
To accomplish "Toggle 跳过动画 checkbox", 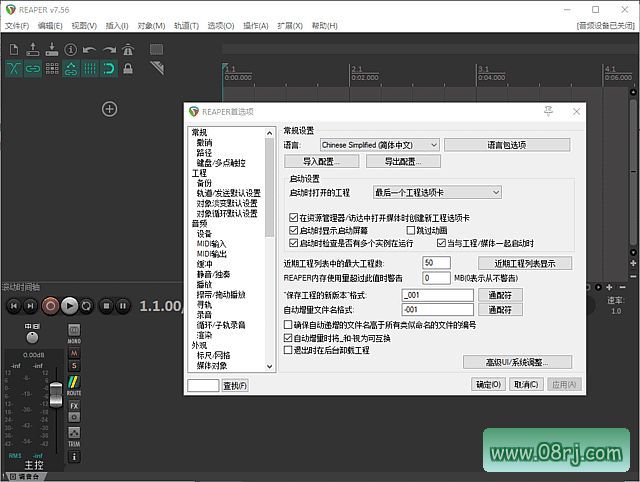I will 411,231.
